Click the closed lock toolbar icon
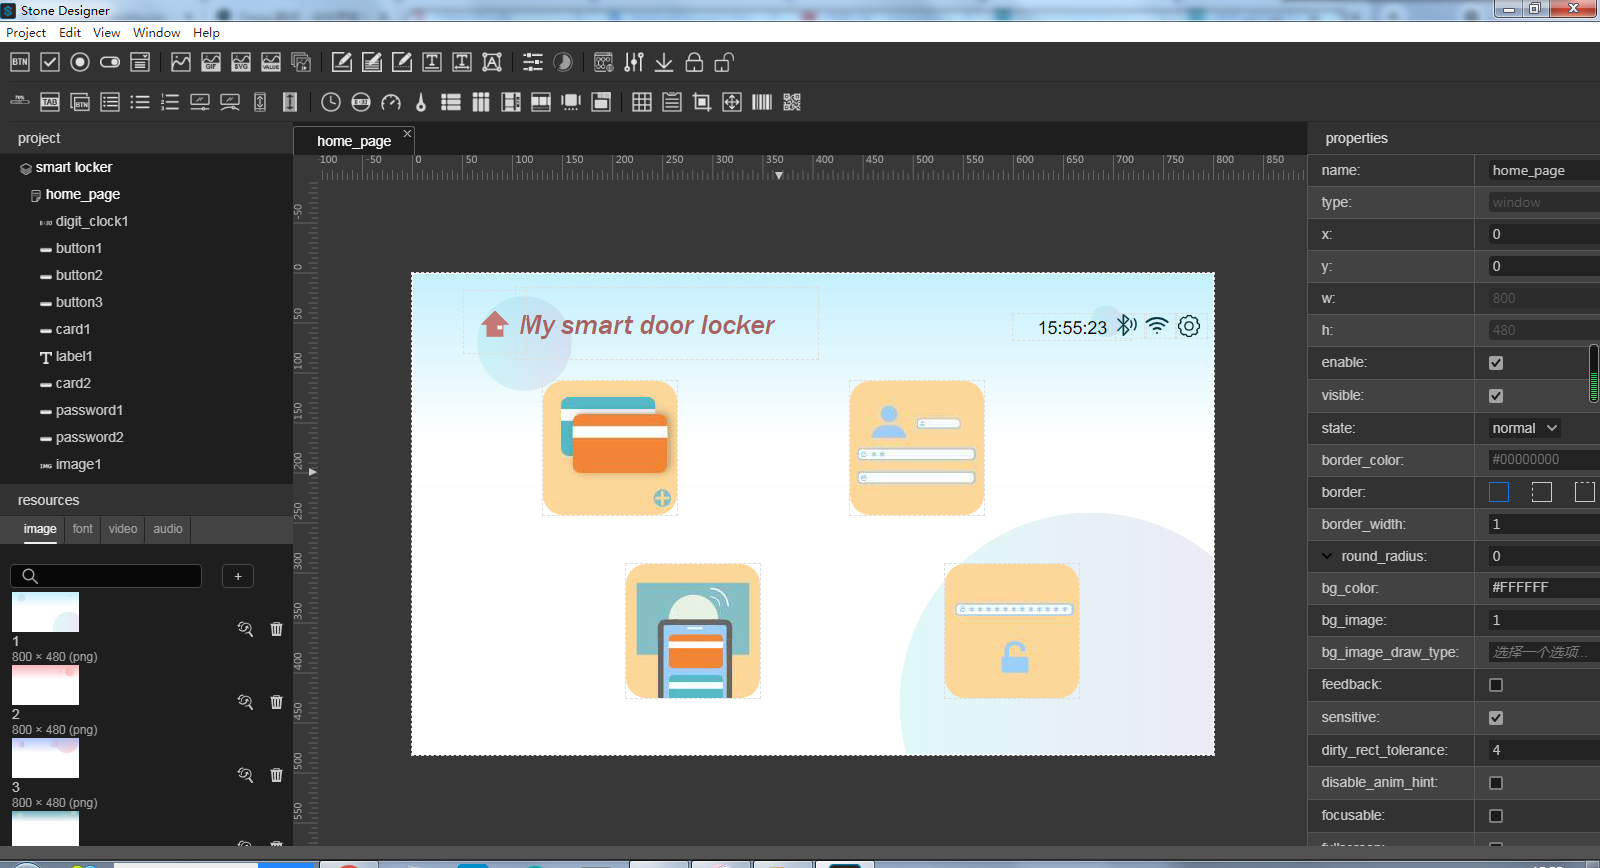This screenshot has width=1600, height=868. 694,62
